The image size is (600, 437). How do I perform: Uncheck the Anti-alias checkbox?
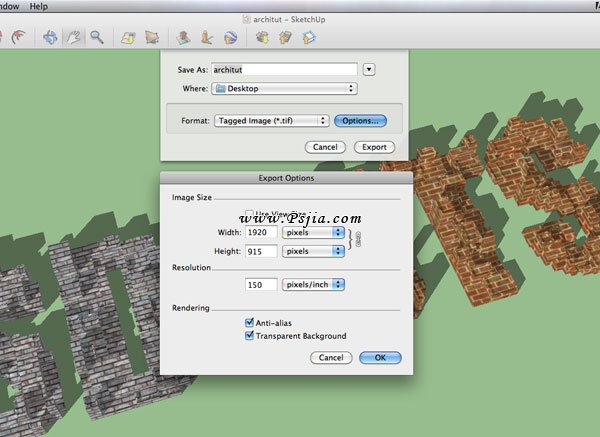pos(249,323)
